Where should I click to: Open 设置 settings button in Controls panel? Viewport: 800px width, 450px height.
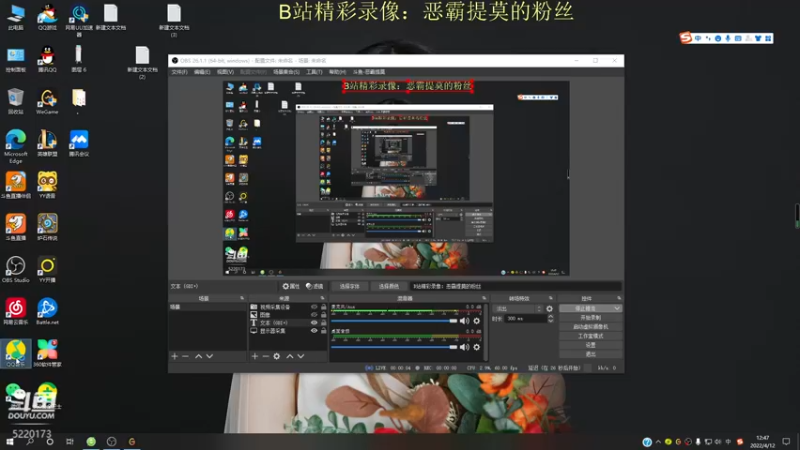(x=590, y=345)
